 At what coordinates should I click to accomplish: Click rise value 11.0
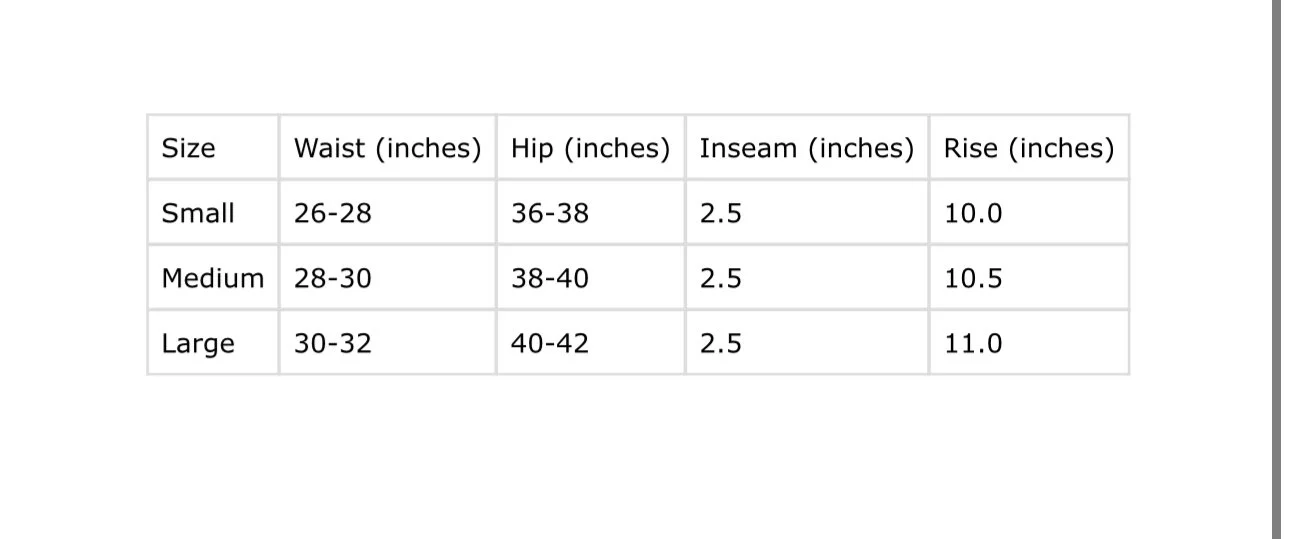(x=973, y=343)
